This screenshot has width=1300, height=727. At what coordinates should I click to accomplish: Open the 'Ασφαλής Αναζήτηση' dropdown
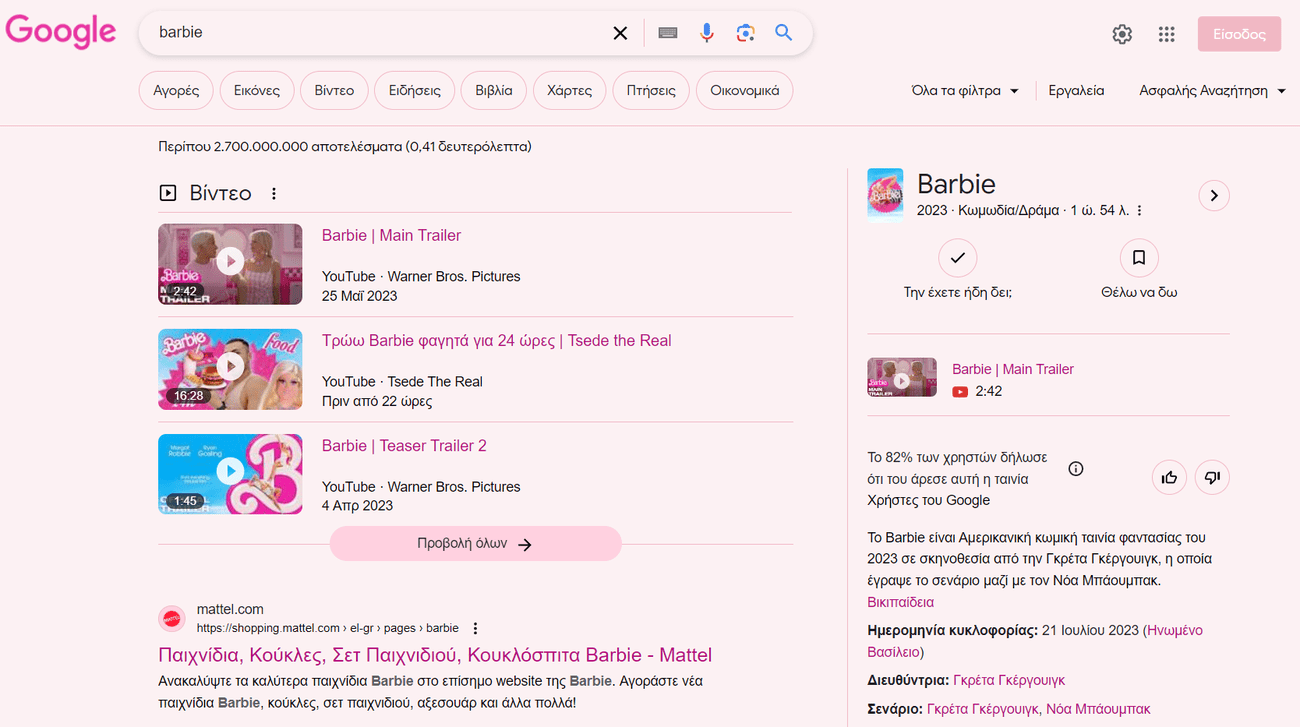[1210, 90]
